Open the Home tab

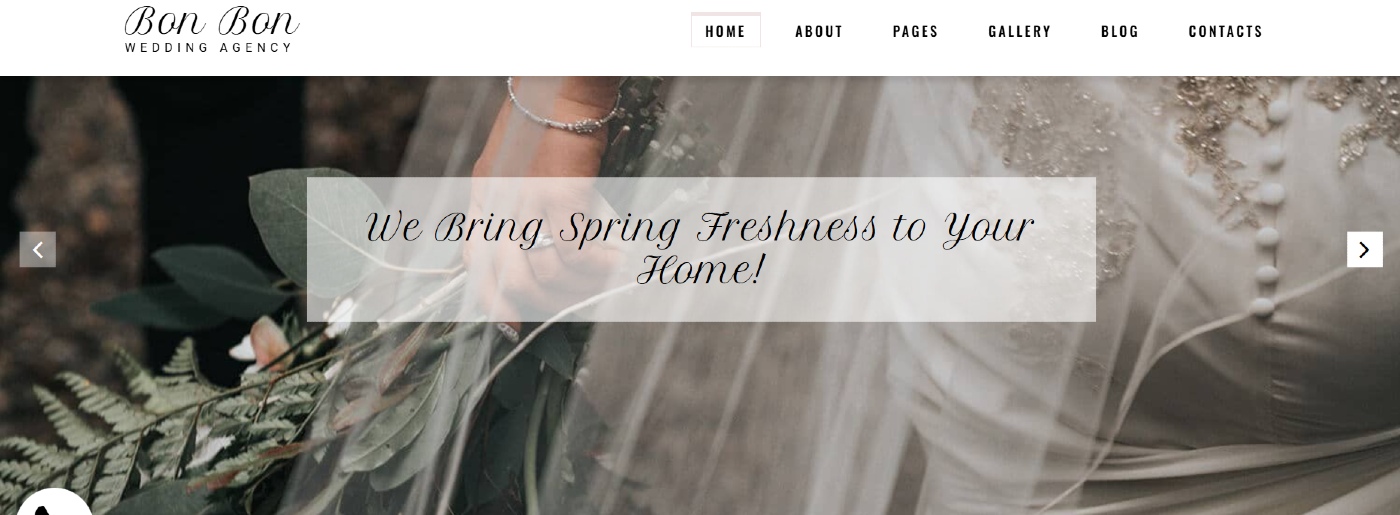click(726, 31)
